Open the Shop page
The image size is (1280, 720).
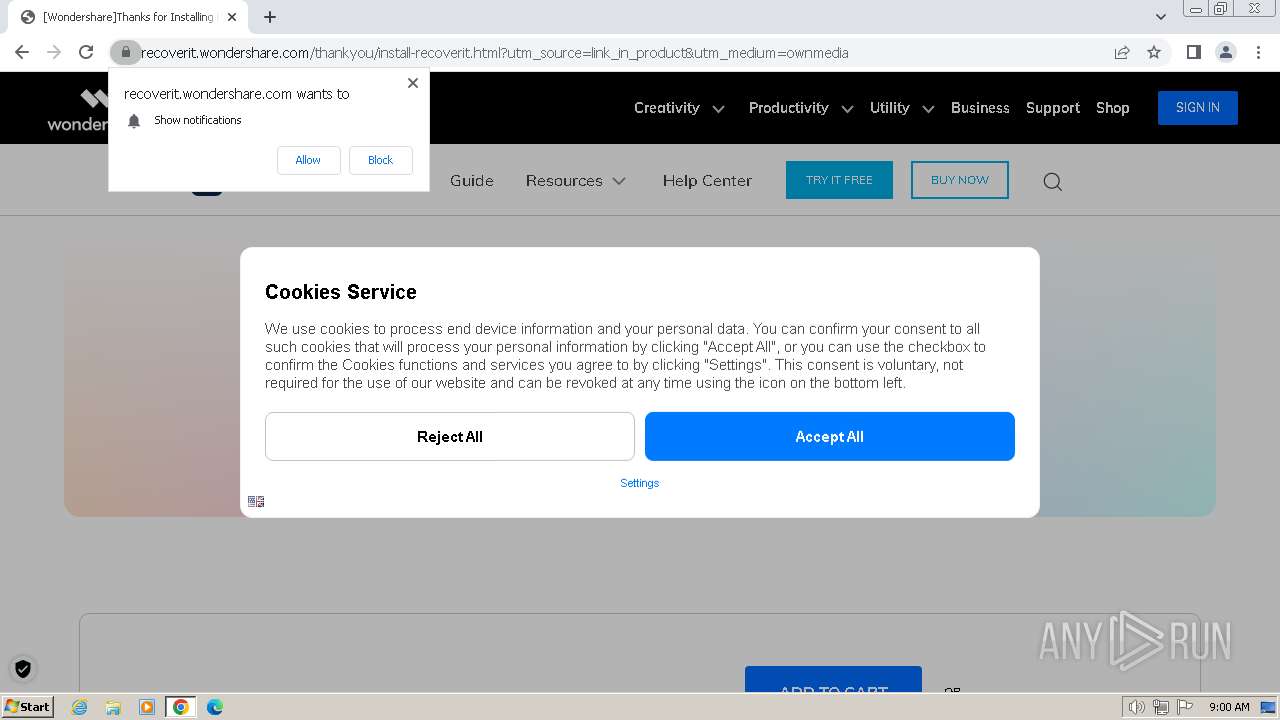point(1113,108)
